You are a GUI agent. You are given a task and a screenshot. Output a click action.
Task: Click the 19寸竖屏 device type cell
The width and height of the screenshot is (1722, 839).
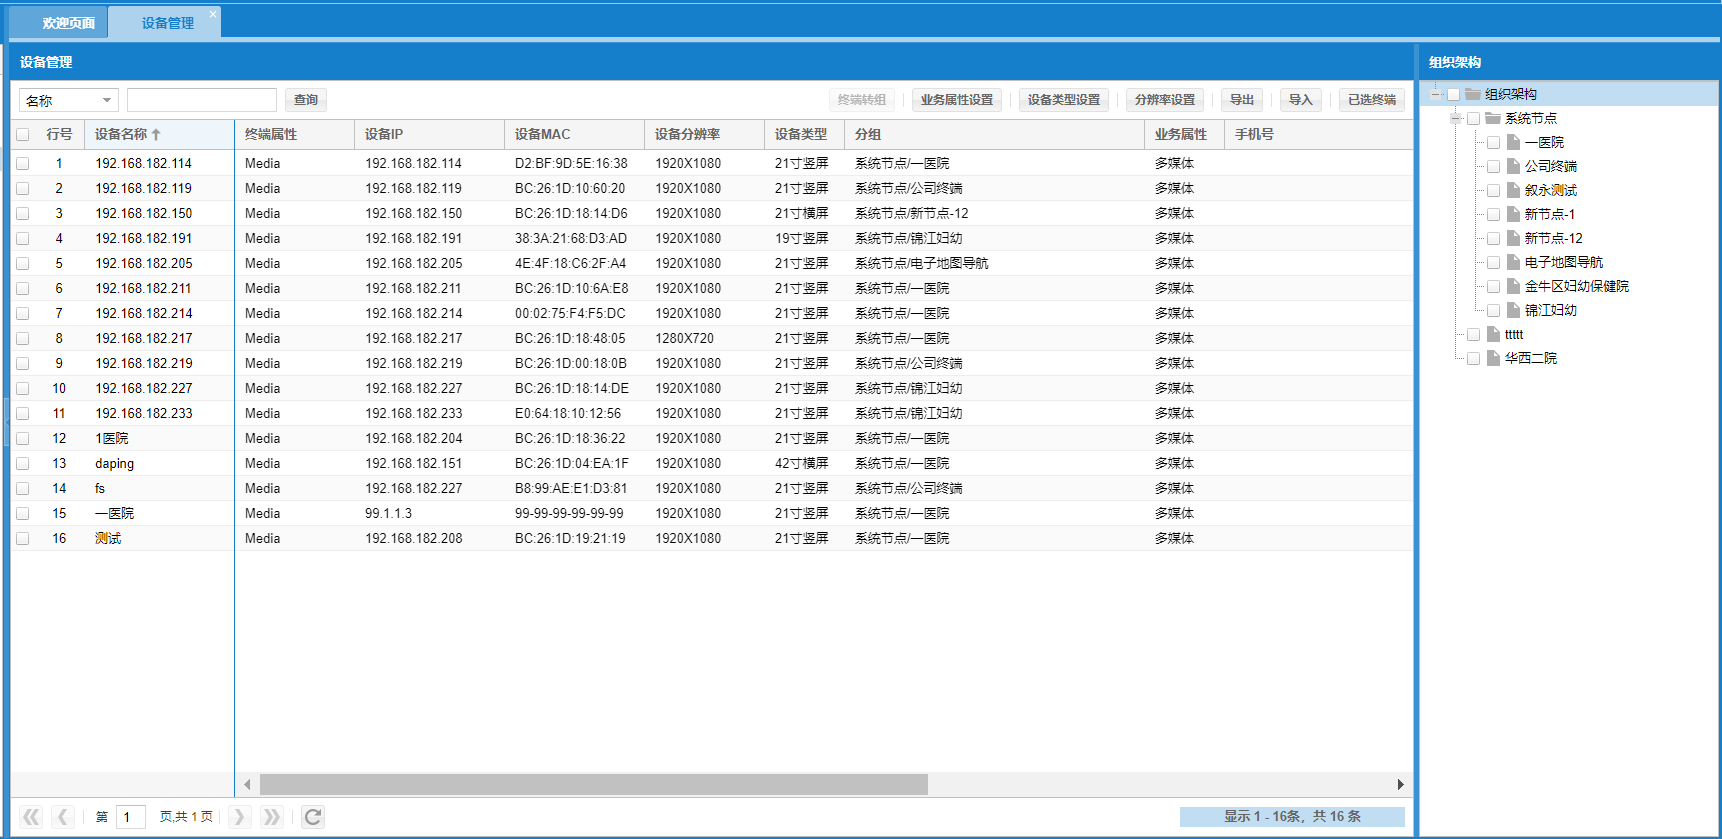802,238
